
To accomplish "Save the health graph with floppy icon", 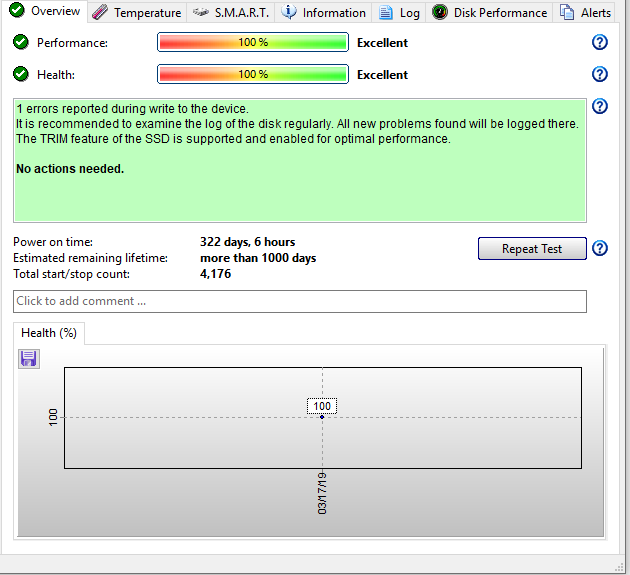I will [29, 359].
